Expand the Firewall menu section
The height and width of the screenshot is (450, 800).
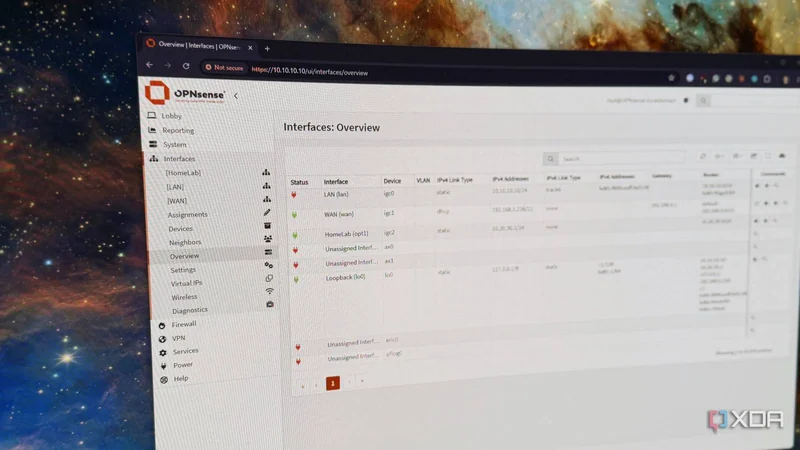pos(183,324)
